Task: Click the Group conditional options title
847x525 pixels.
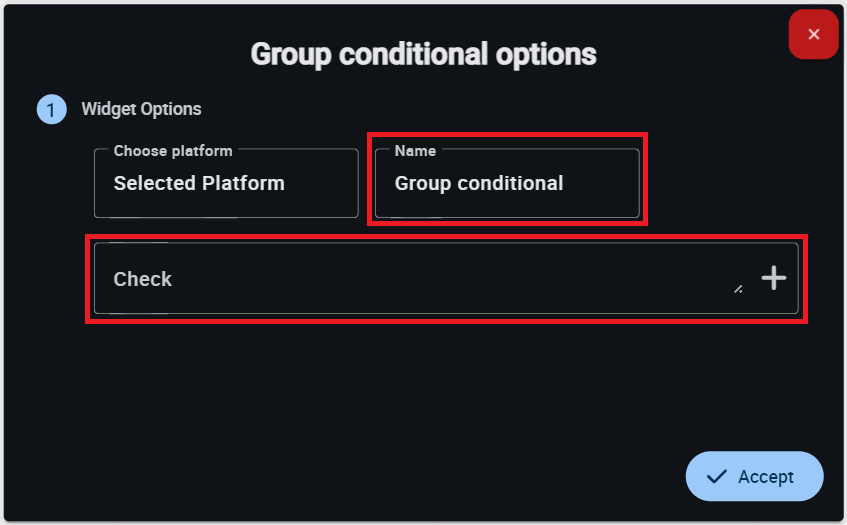Action: (x=423, y=54)
